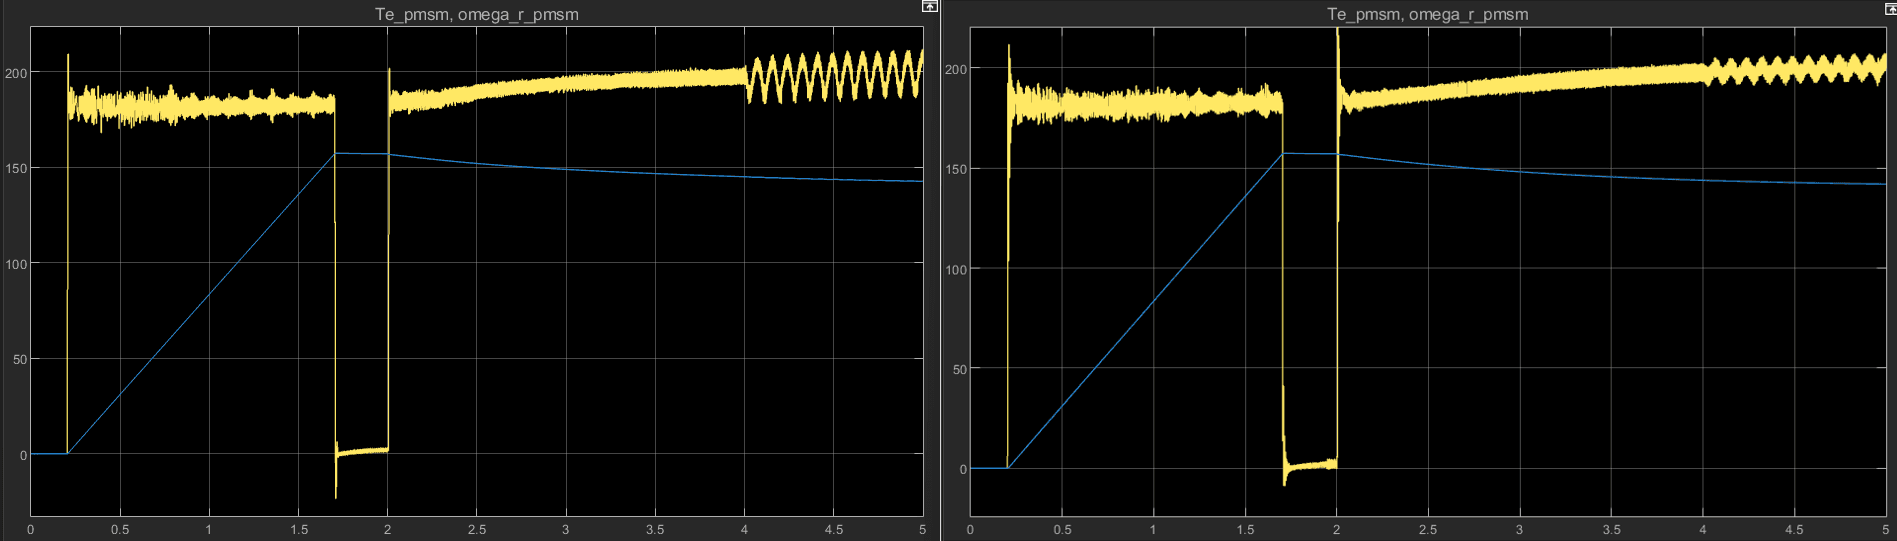The image size is (1897, 541).
Task: Click the left scope's y-axis label 150
Action: pos(16,168)
